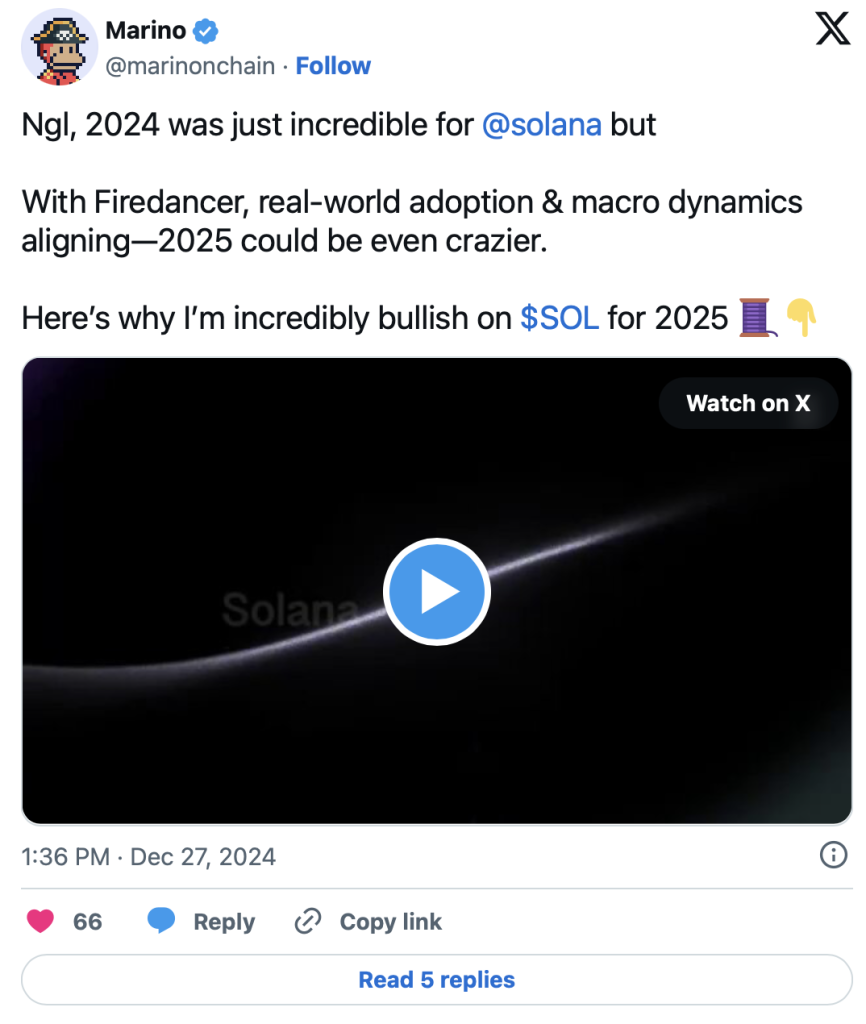The height and width of the screenshot is (1024, 866).
Task: Click the chain-link copy icon
Action: [307, 921]
